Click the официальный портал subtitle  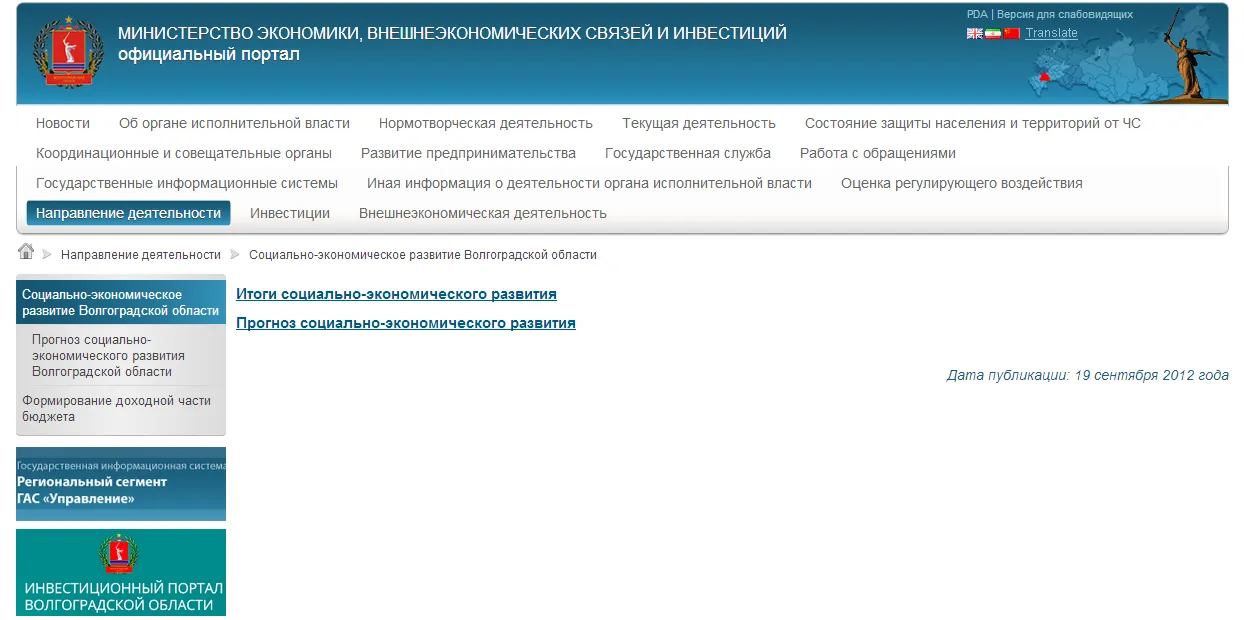click(209, 54)
